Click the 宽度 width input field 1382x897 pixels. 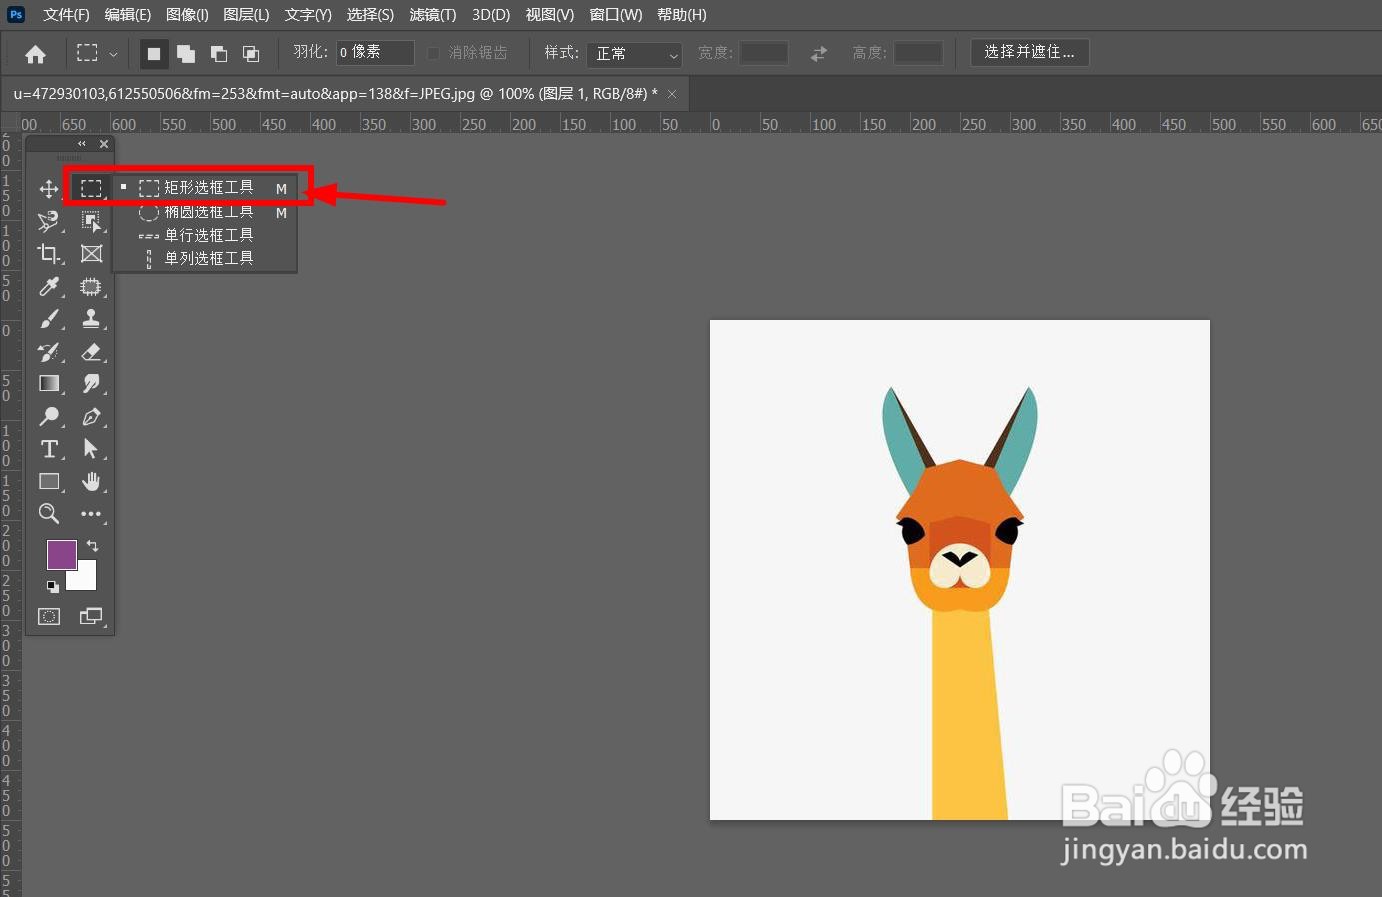(763, 53)
